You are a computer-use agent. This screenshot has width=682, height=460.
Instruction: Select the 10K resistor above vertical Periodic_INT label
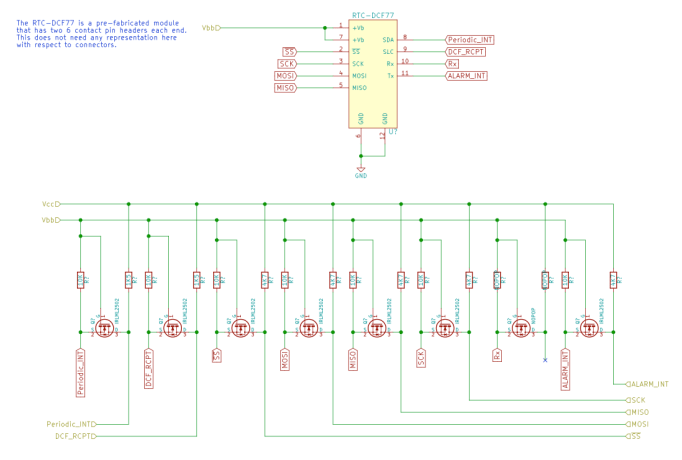(80, 280)
